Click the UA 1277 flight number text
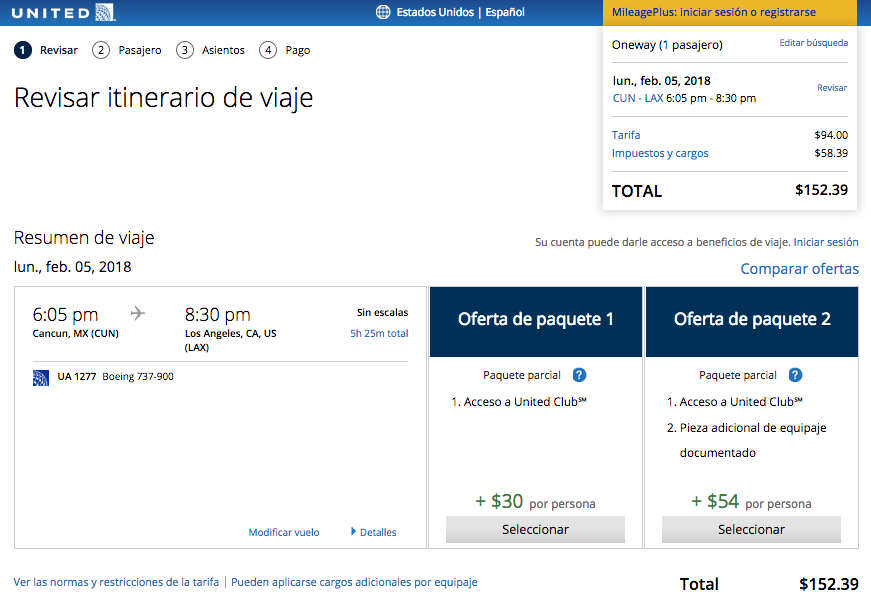The image size is (871, 604). click(x=77, y=377)
